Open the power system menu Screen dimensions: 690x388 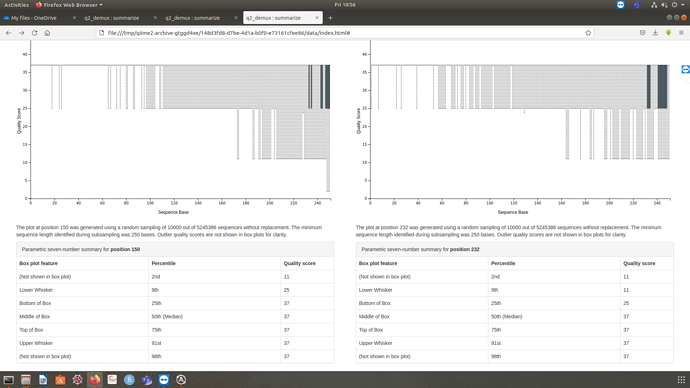[x=675, y=5]
